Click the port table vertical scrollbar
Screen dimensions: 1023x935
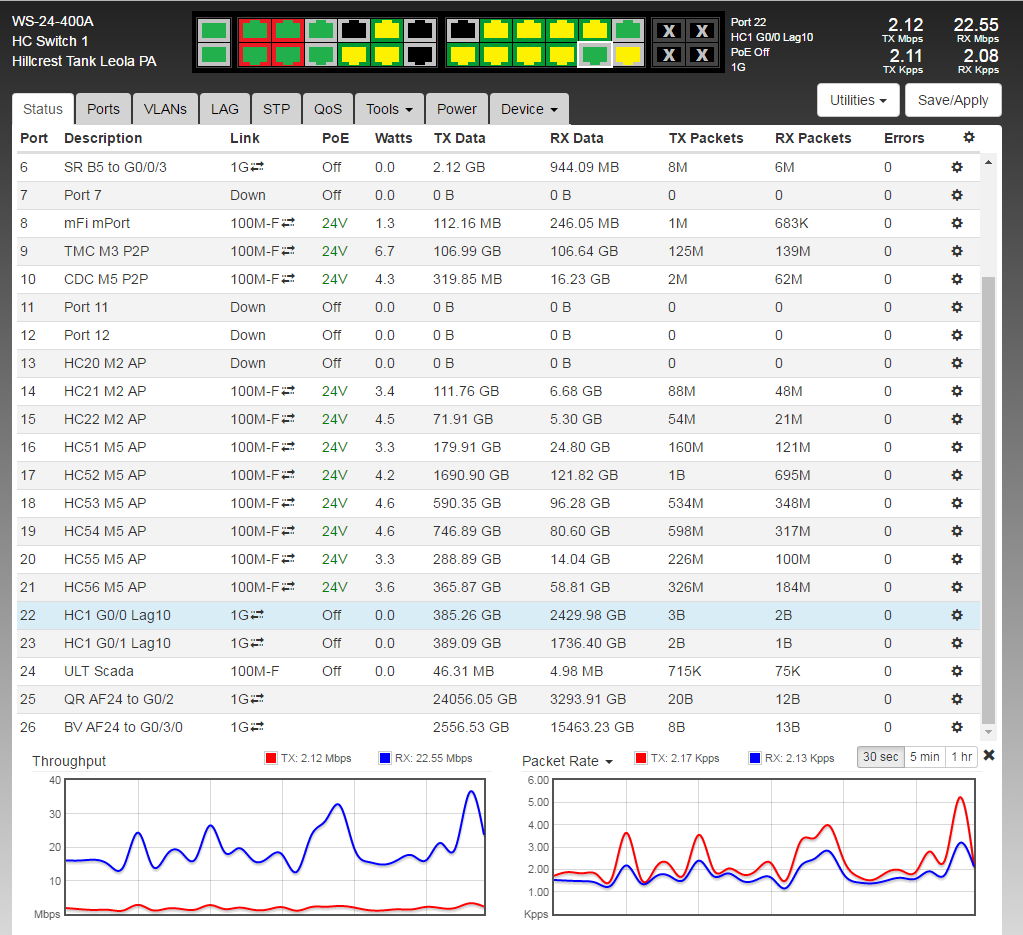point(989,500)
